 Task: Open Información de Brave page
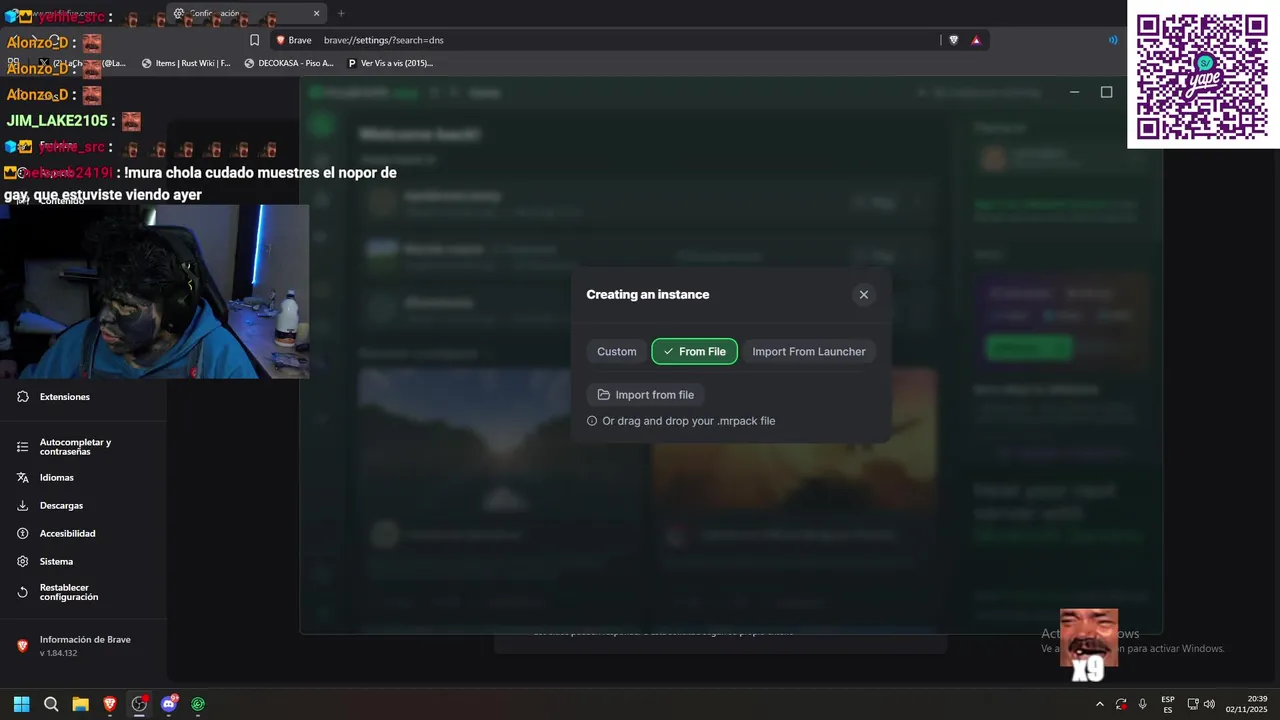[85, 640]
